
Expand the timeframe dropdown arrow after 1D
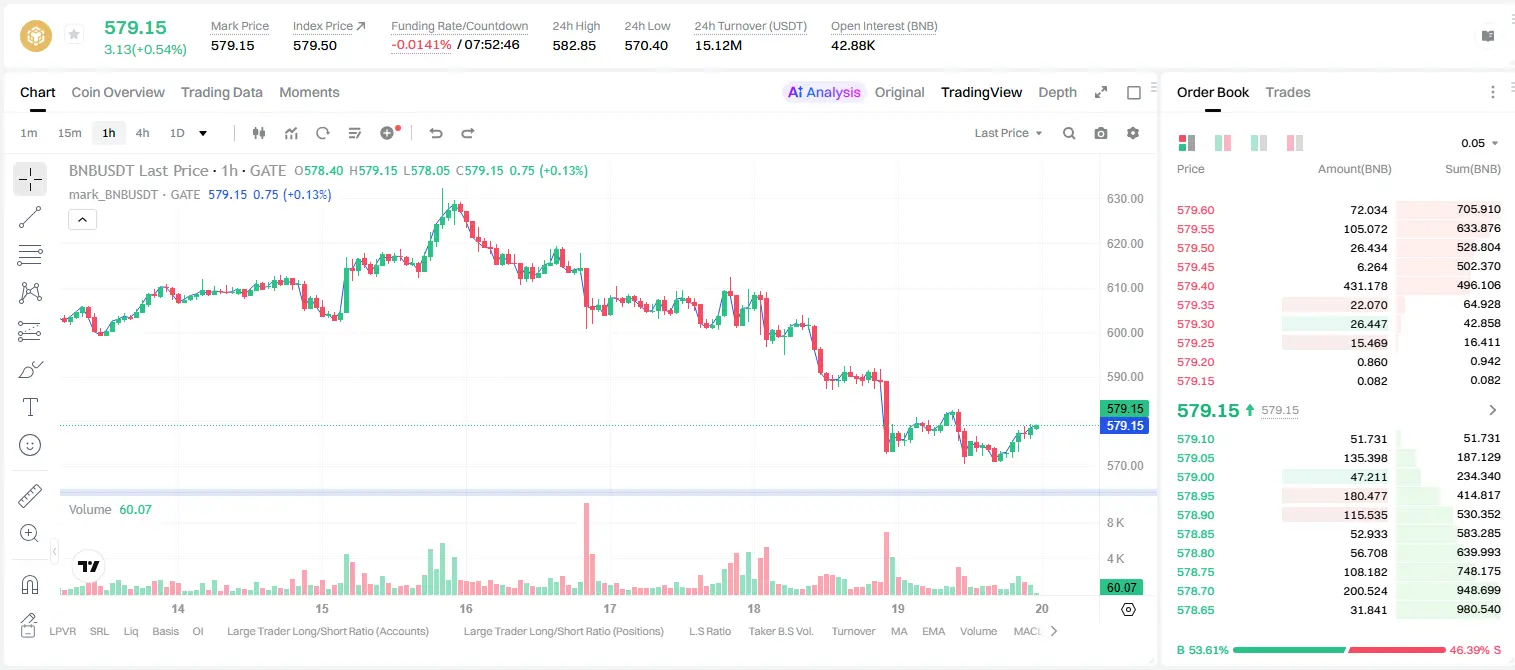coord(203,133)
